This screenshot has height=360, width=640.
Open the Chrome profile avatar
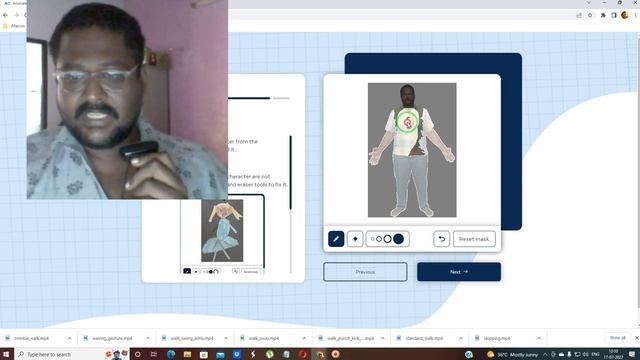[x=624, y=15]
